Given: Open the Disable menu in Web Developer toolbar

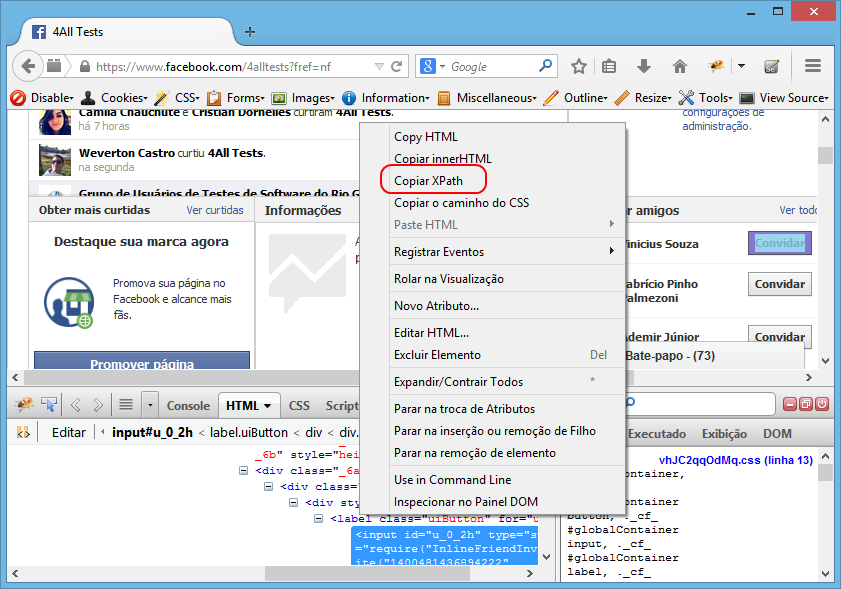Looking at the screenshot, I should coord(42,98).
